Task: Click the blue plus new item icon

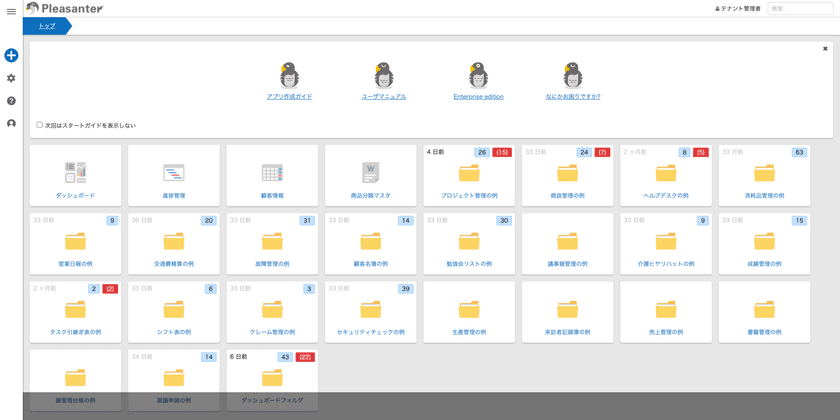Action: [11, 56]
